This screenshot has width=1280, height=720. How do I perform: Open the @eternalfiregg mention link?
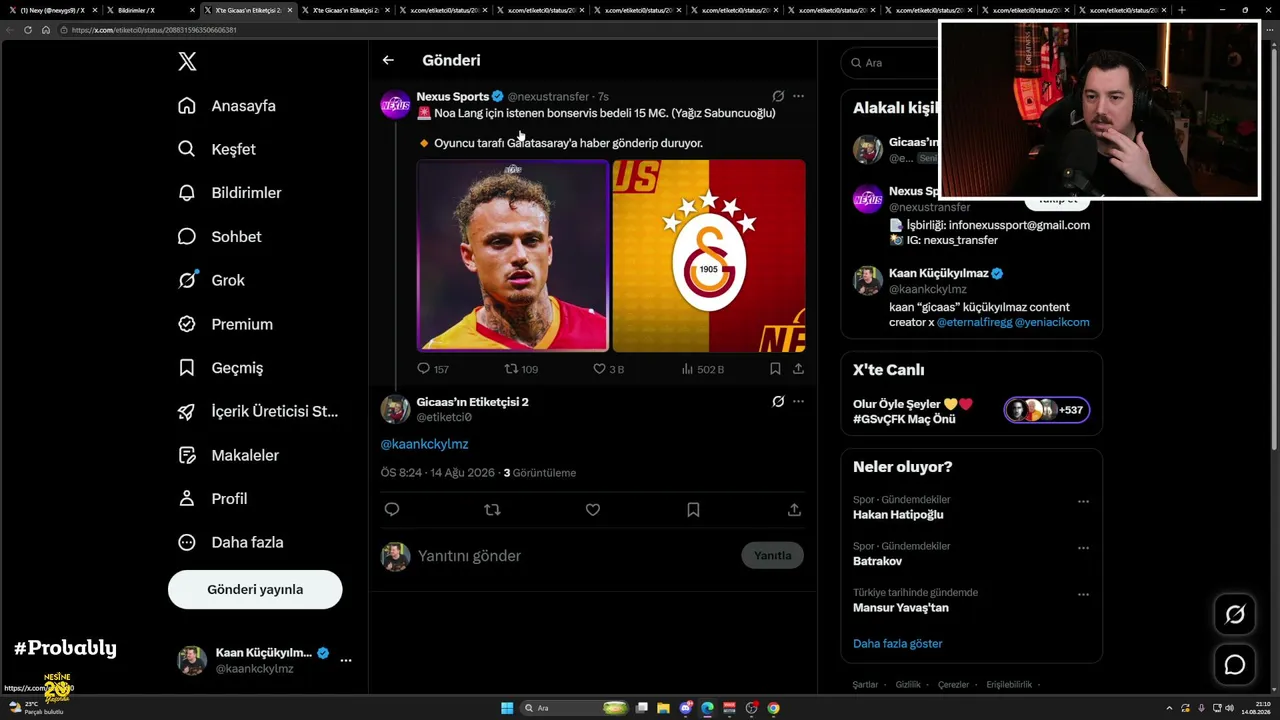click(x=974, y=323)
